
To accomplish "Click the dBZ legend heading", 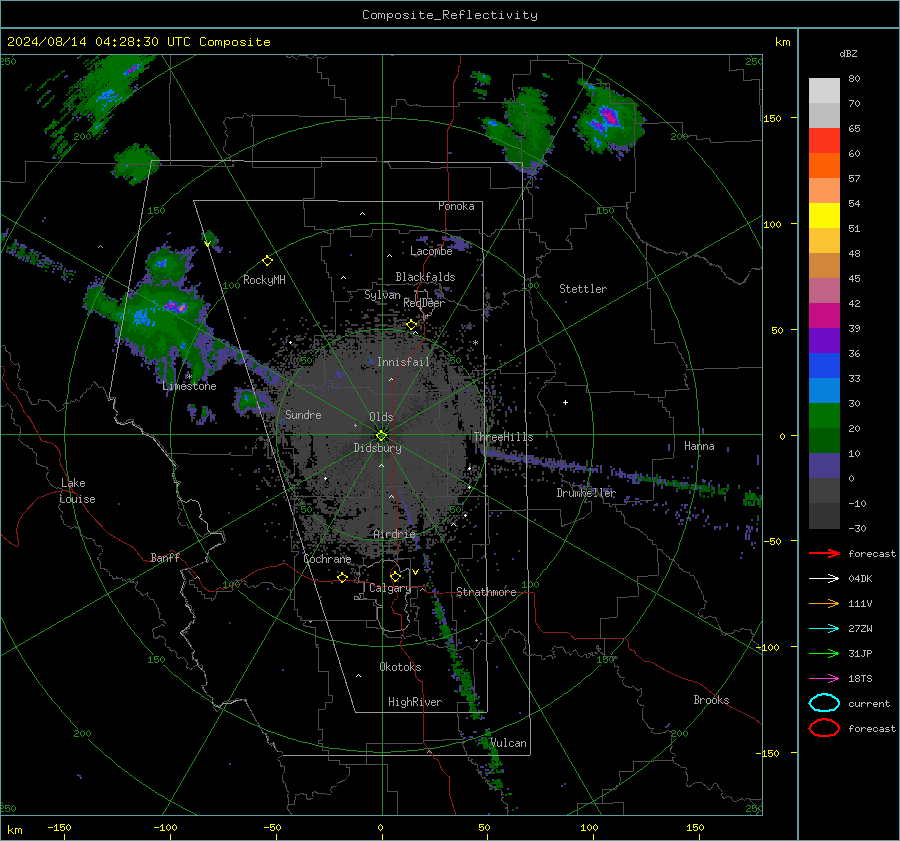I will point(848,53).
